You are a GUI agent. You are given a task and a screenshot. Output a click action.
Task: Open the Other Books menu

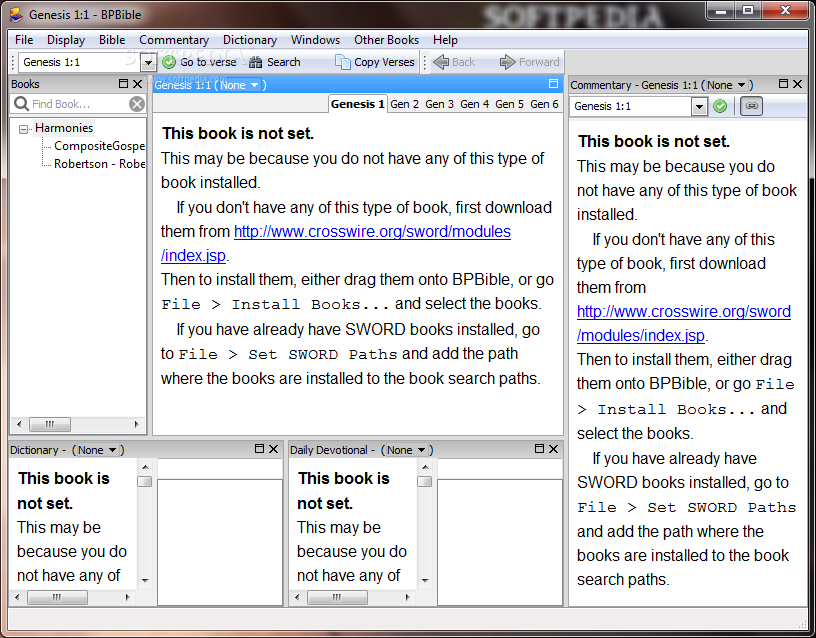click(x=386, y=40)
